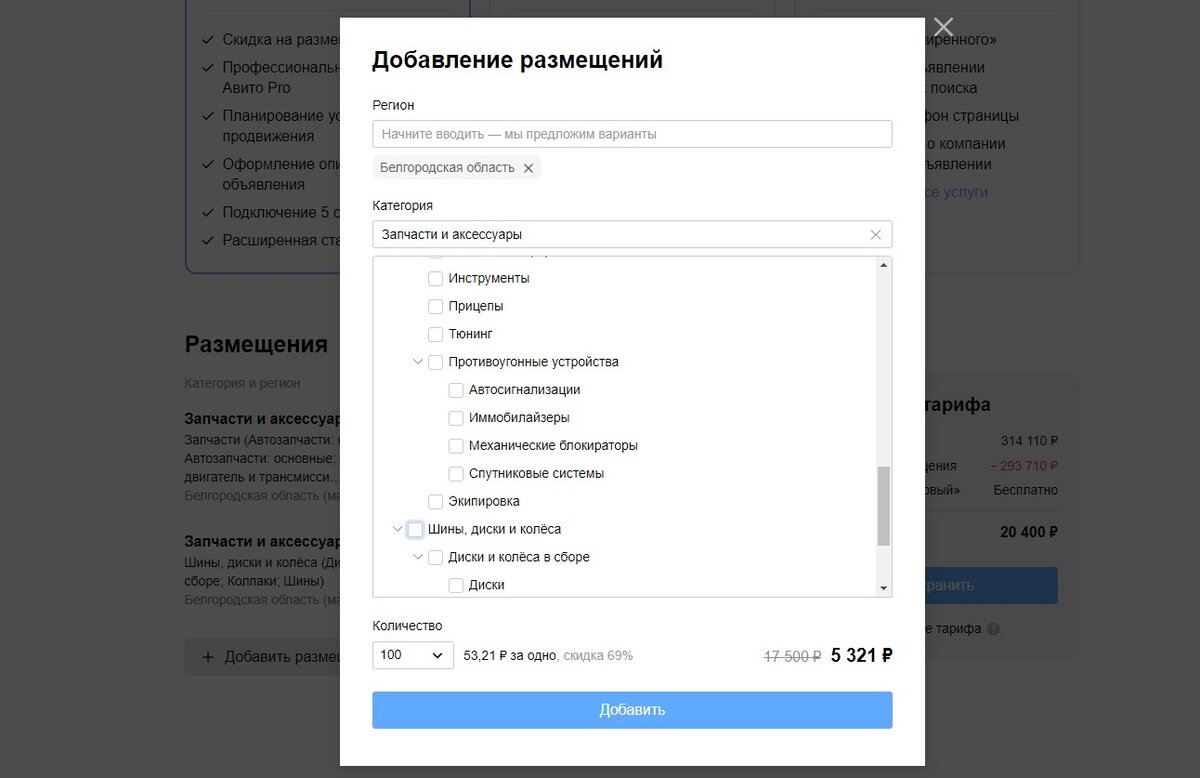Clear the Категория field with the X icon

click(875, 234)
